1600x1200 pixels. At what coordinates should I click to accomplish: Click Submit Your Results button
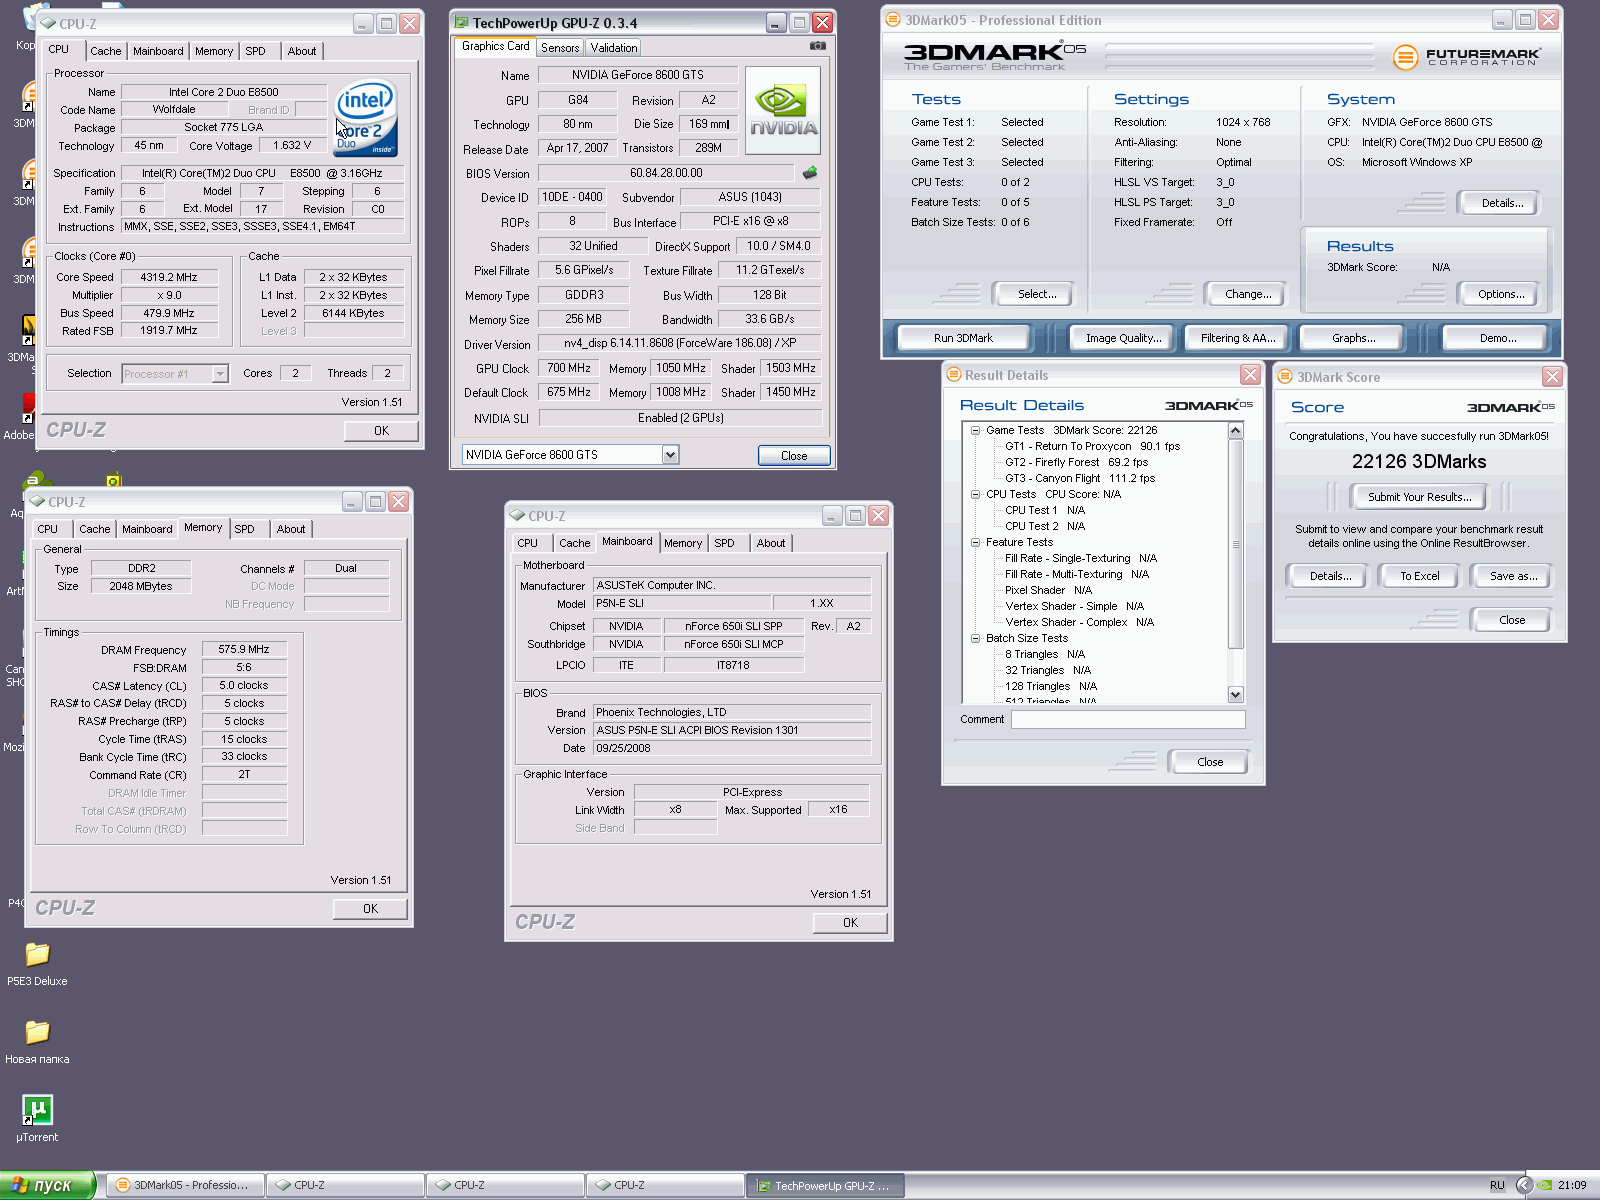(x=1419, y=497)
